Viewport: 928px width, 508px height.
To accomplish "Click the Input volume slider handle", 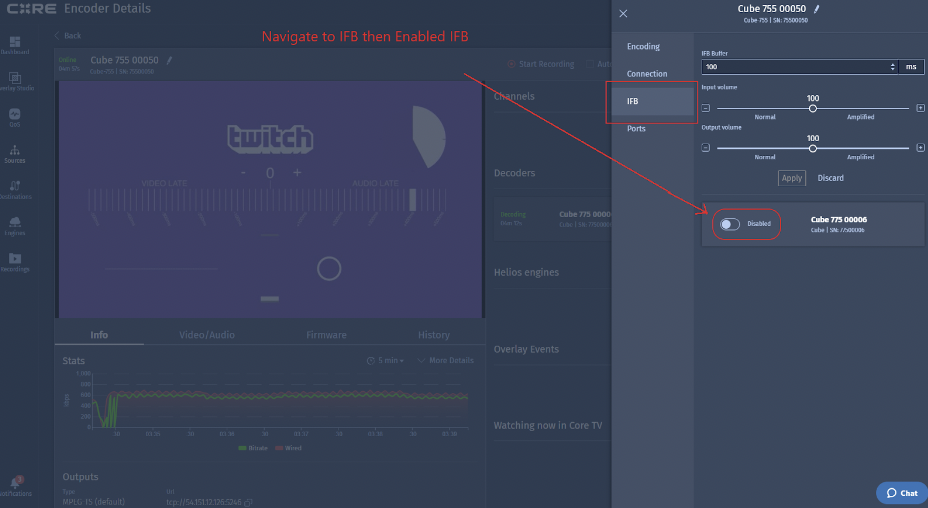I will click(812, 108).
